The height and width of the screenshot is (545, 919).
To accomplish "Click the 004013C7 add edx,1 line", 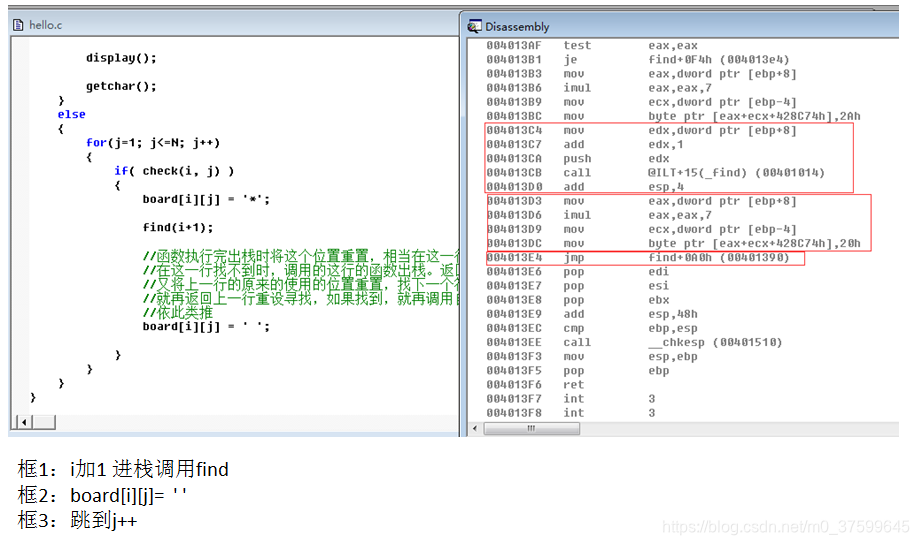I will coord(585,144).
